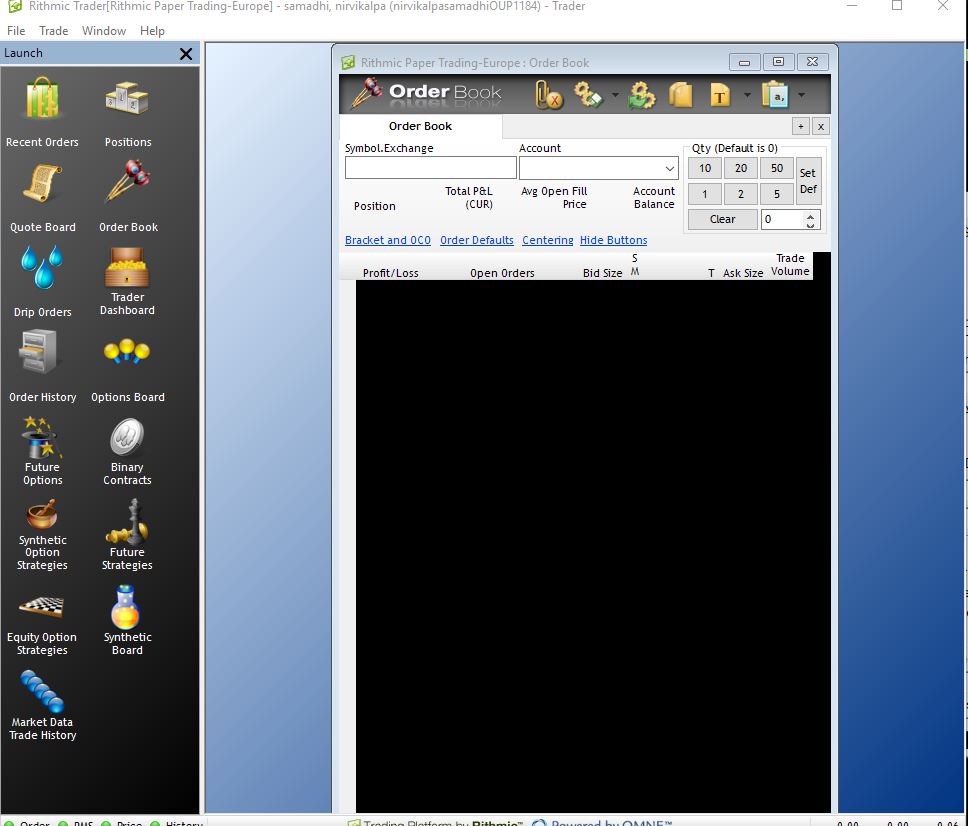This screenshot has height=826, width=968.
Task: Decrease quantity with spinner down arrow
Action: pyautogui.click(x=810, y=225)
